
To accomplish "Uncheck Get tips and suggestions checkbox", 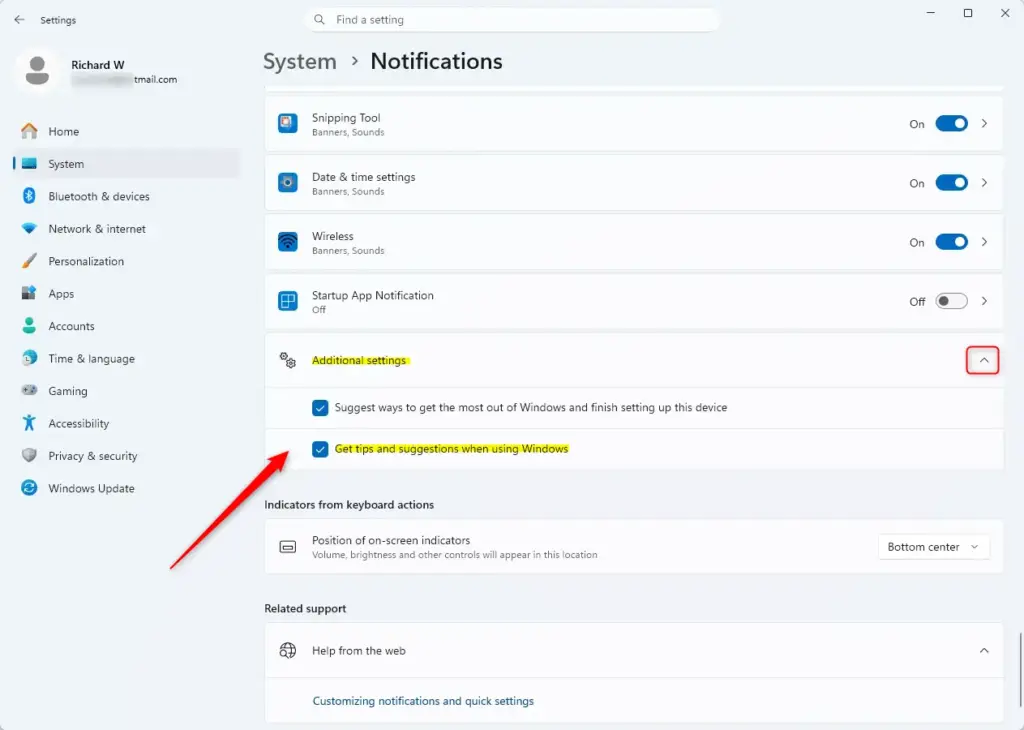I will tap(320, 449).
